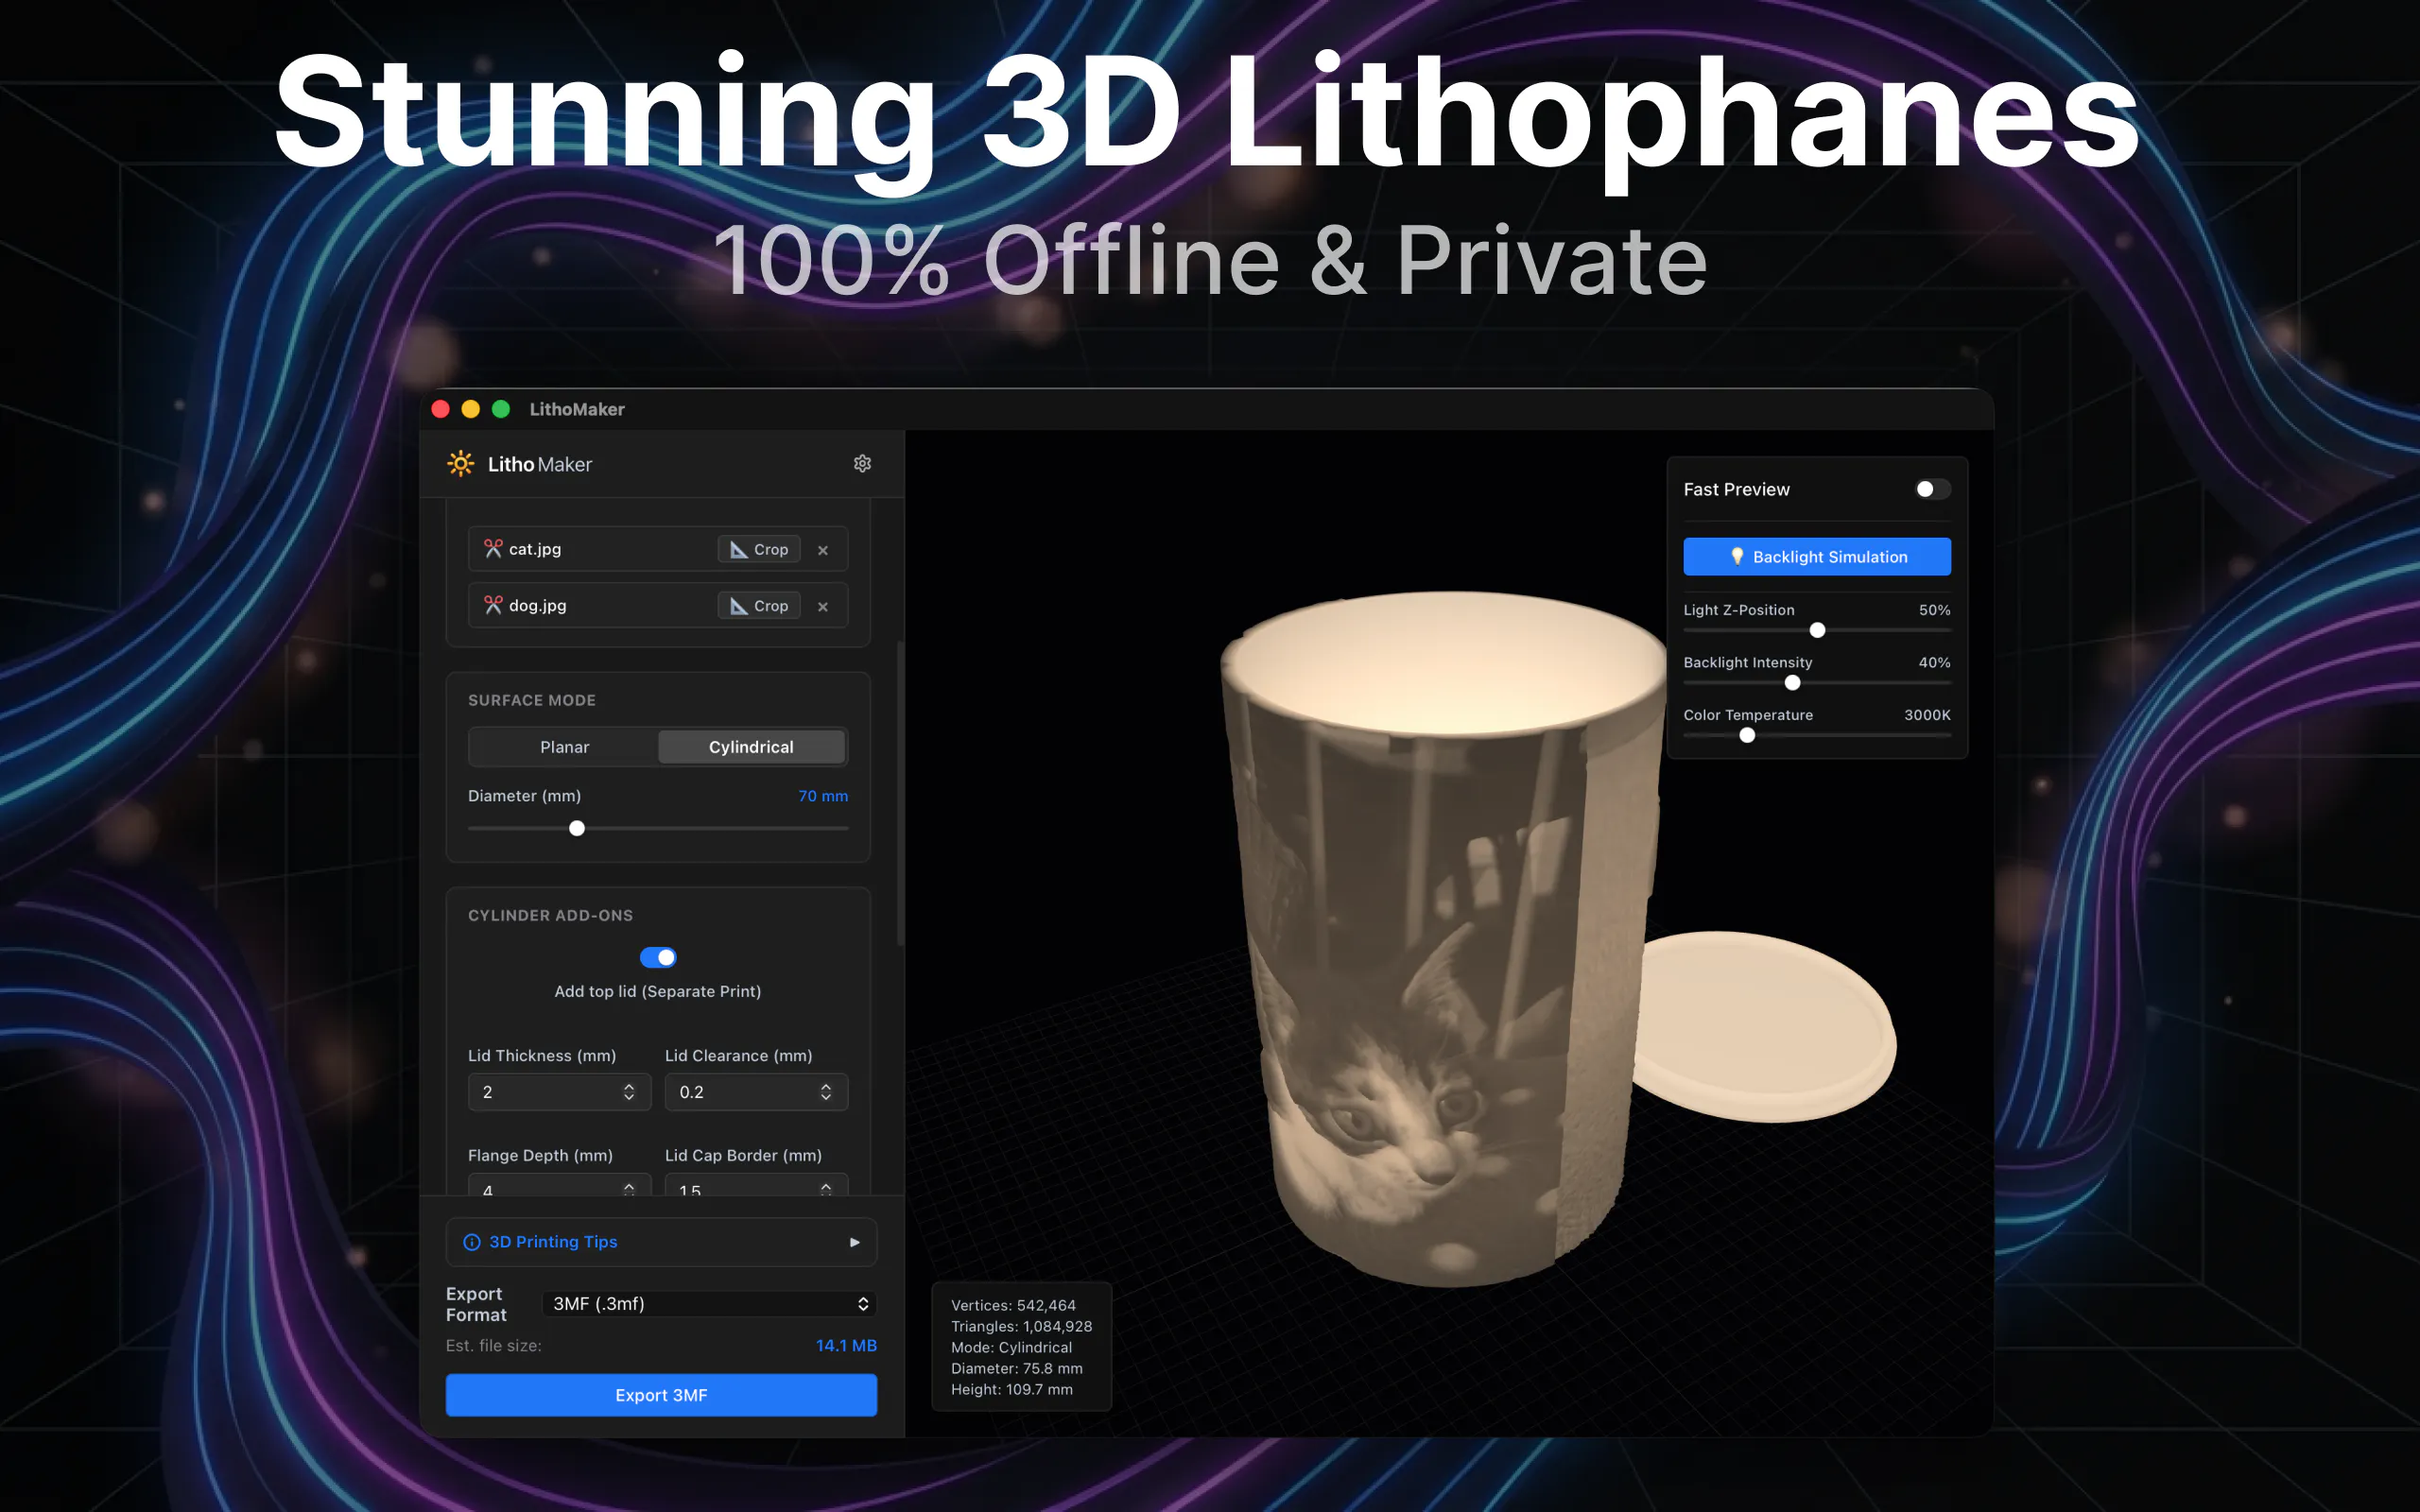The width and height of the screenshot is (2420, 1512).
Task: Click the 50% Light Z-Position value
Action: 1934,610
